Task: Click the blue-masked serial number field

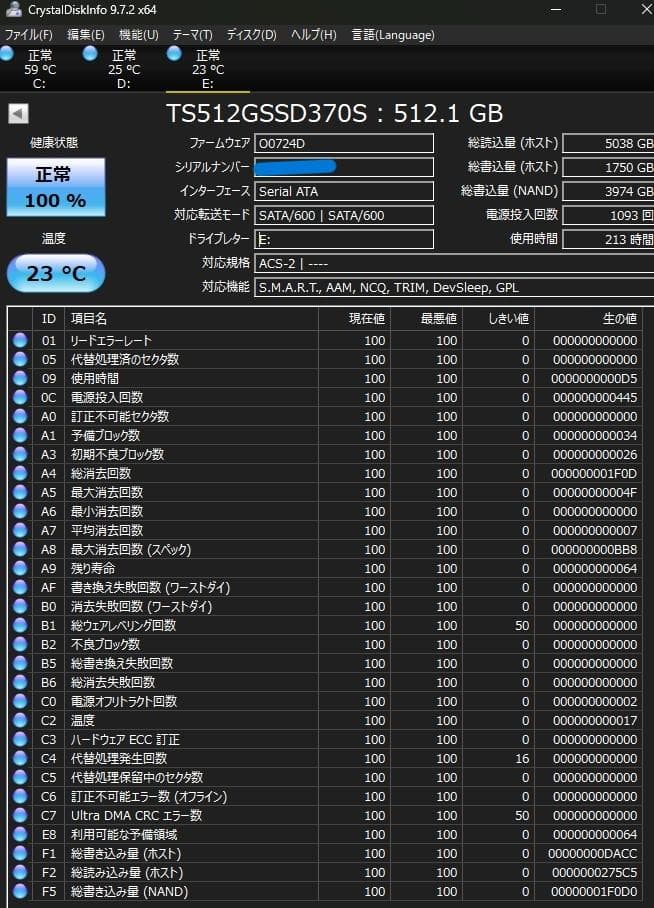Action: [344, 167]
